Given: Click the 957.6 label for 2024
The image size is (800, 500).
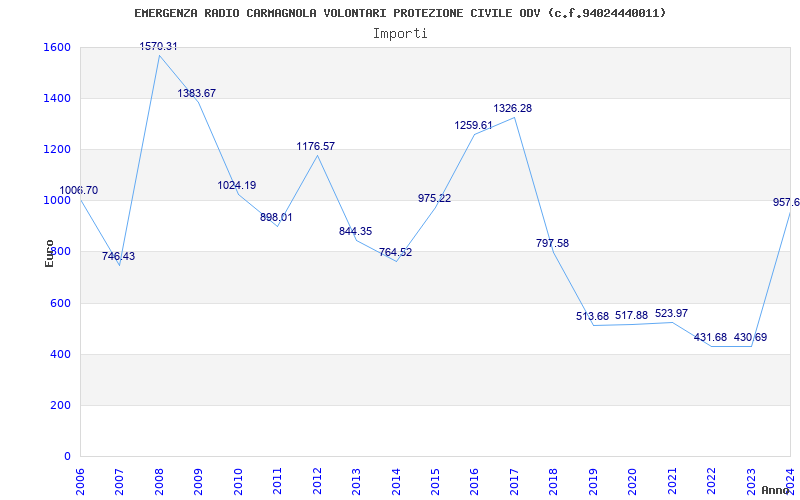Looking at the screenshot, I should (x=786, y=203).
